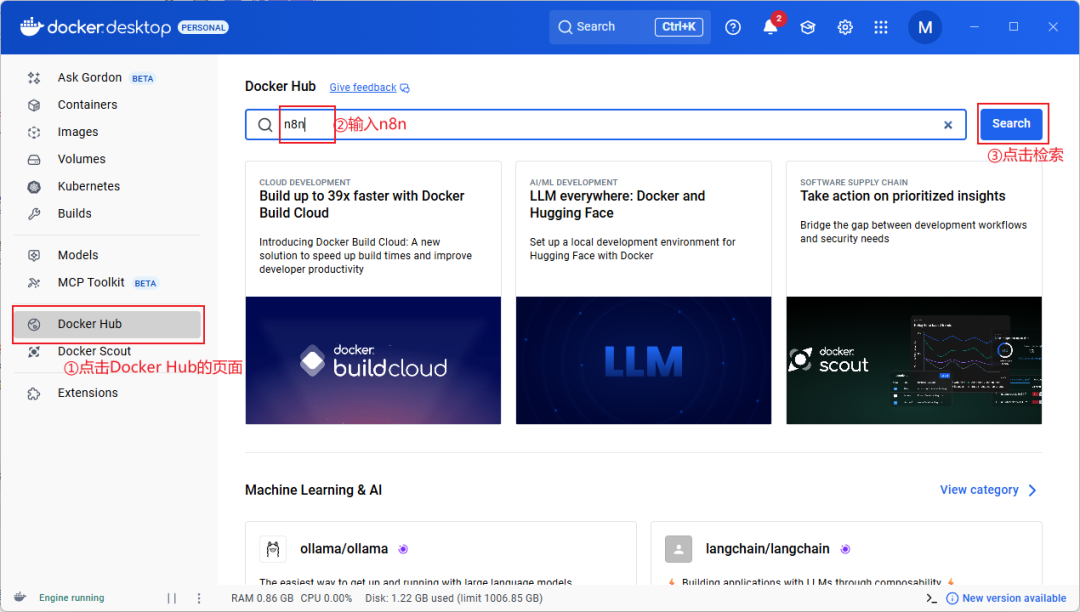
Task: Click the badge icon beside ollama/ollama
Action: pyautogui.click(x=404, y=549)
